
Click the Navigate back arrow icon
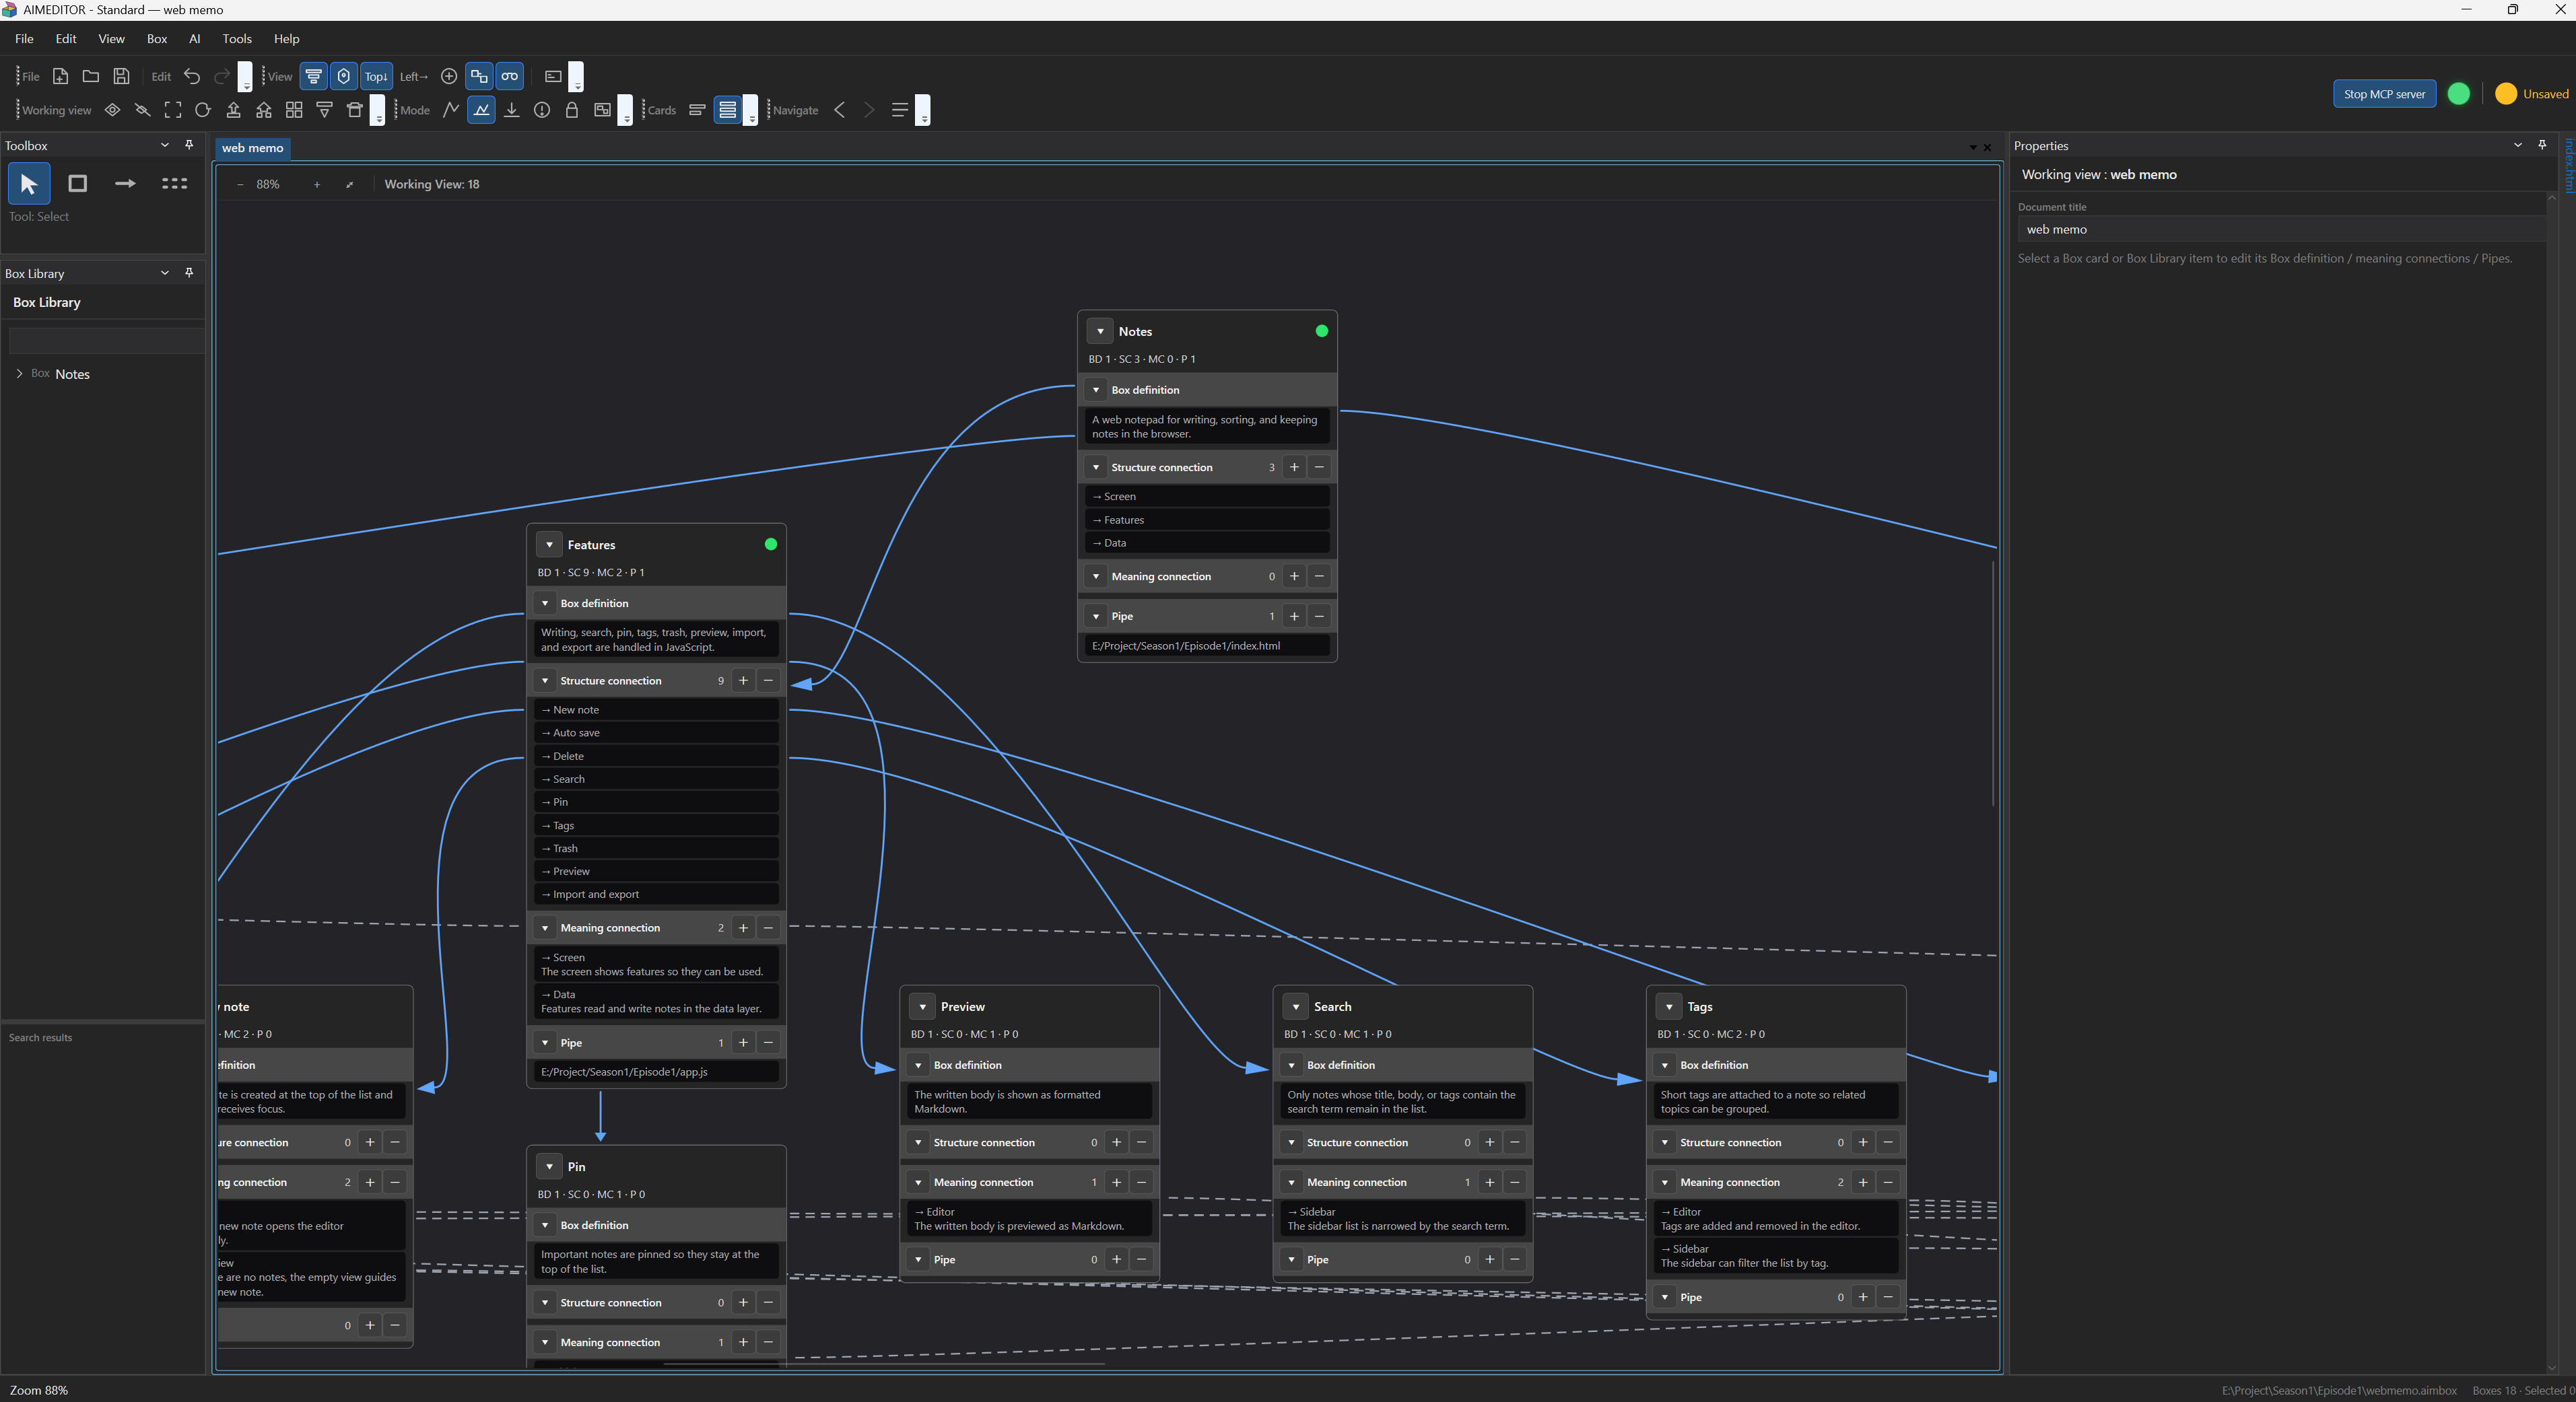pyautogui.click(x=840, y=110)
